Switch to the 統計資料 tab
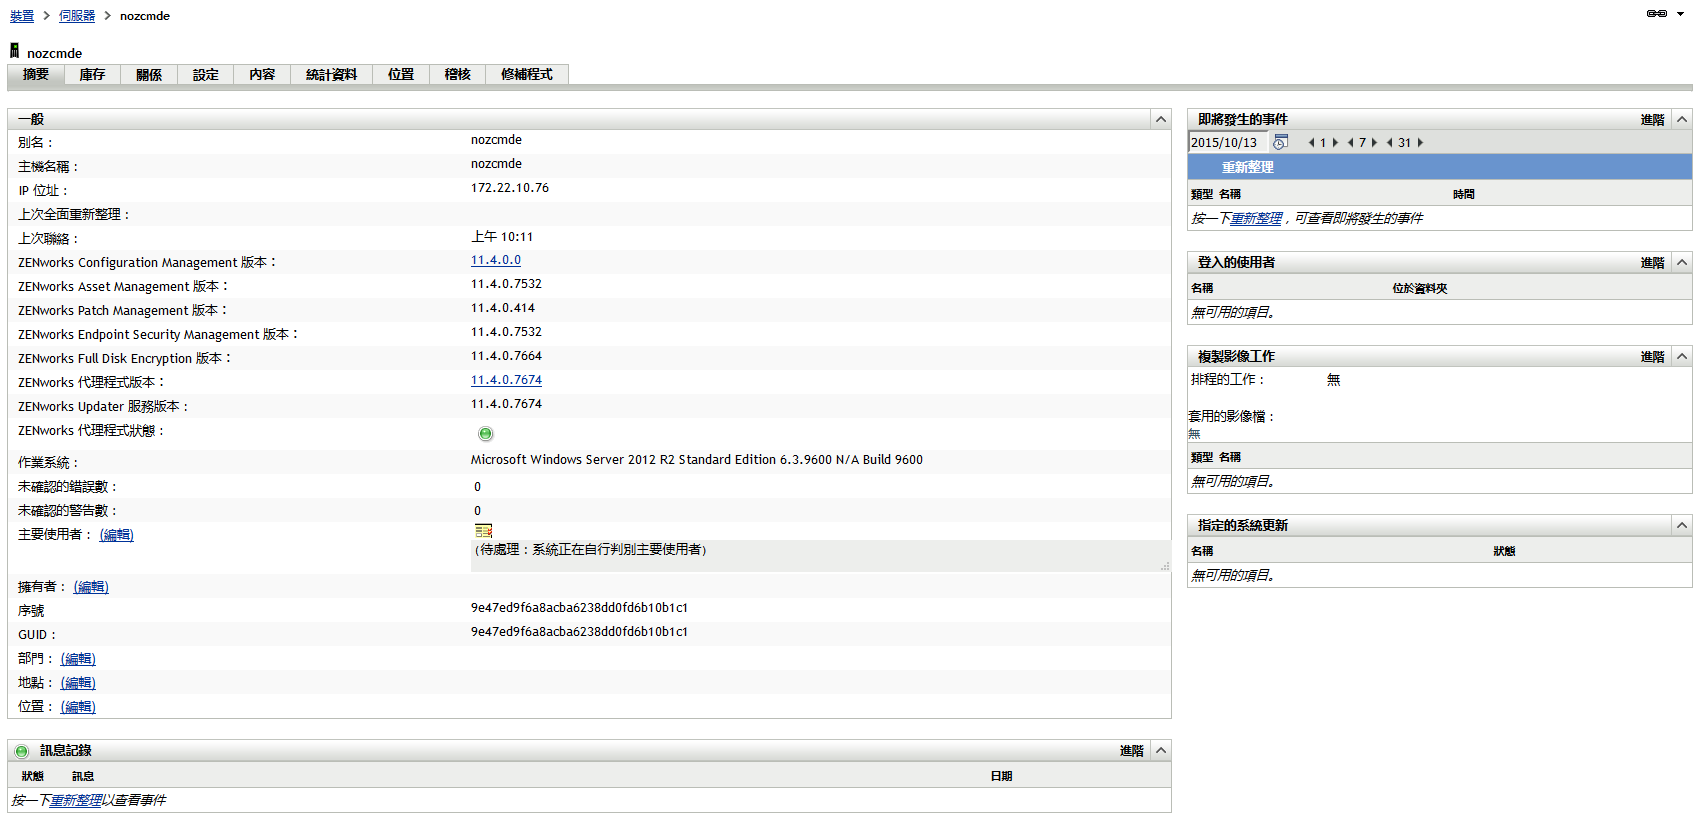Viewport: 1704px width, 814px height. coord(331,75)
